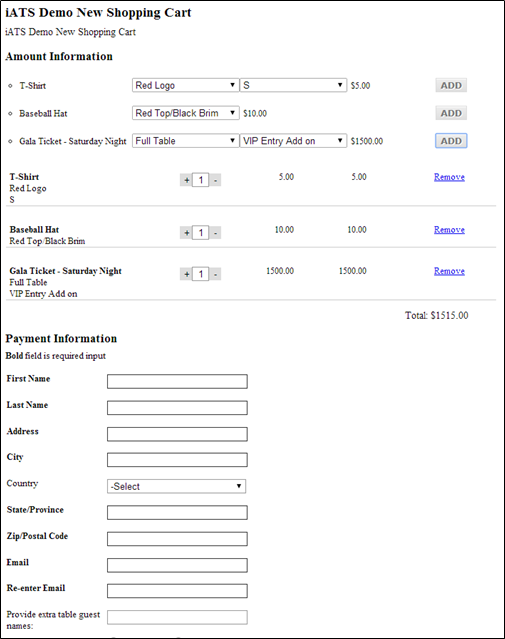Click the '$10.00' price beside Baseball Hat dropdown
Viewport: 505px width, 639px height.
[255, 113]
